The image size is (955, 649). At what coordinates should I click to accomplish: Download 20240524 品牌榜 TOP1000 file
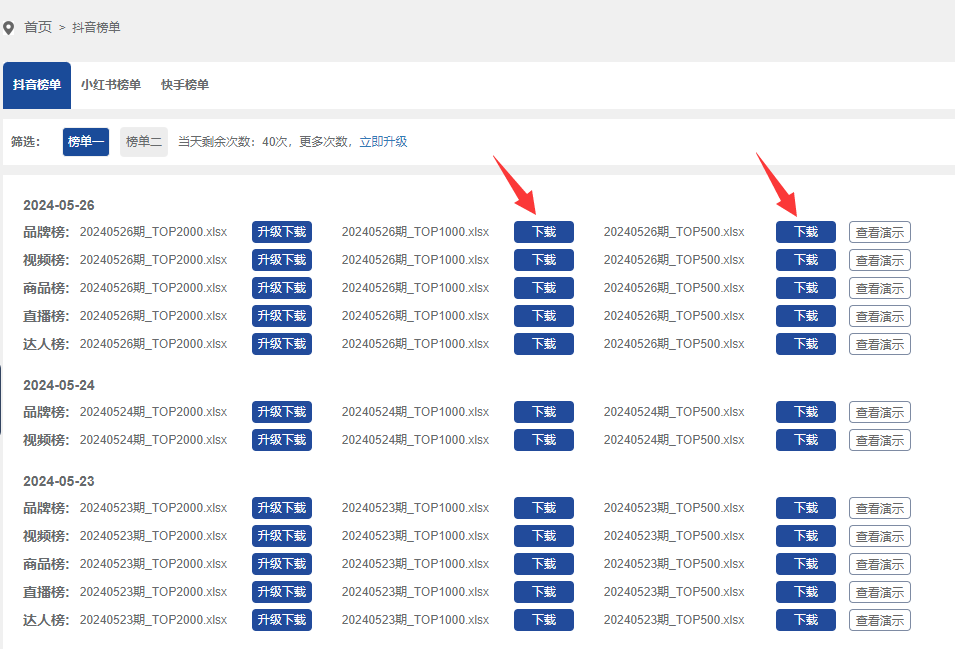click(x=544, y=412)
